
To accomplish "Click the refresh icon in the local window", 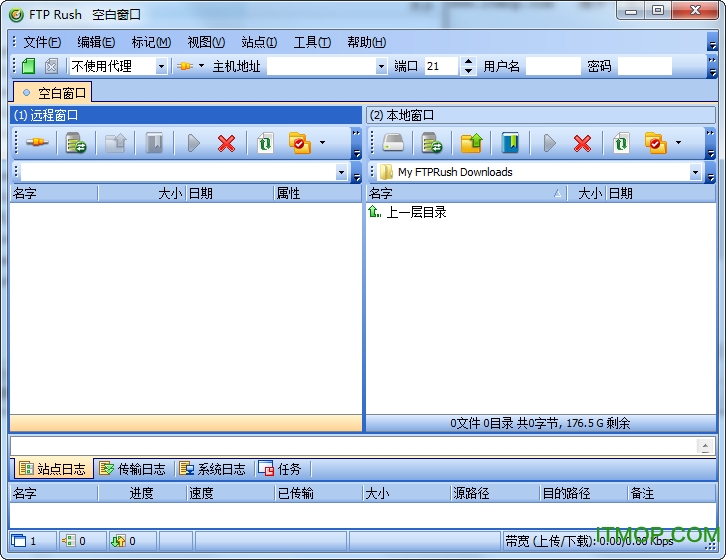I will pyautogui.click(x=621, y=143).
